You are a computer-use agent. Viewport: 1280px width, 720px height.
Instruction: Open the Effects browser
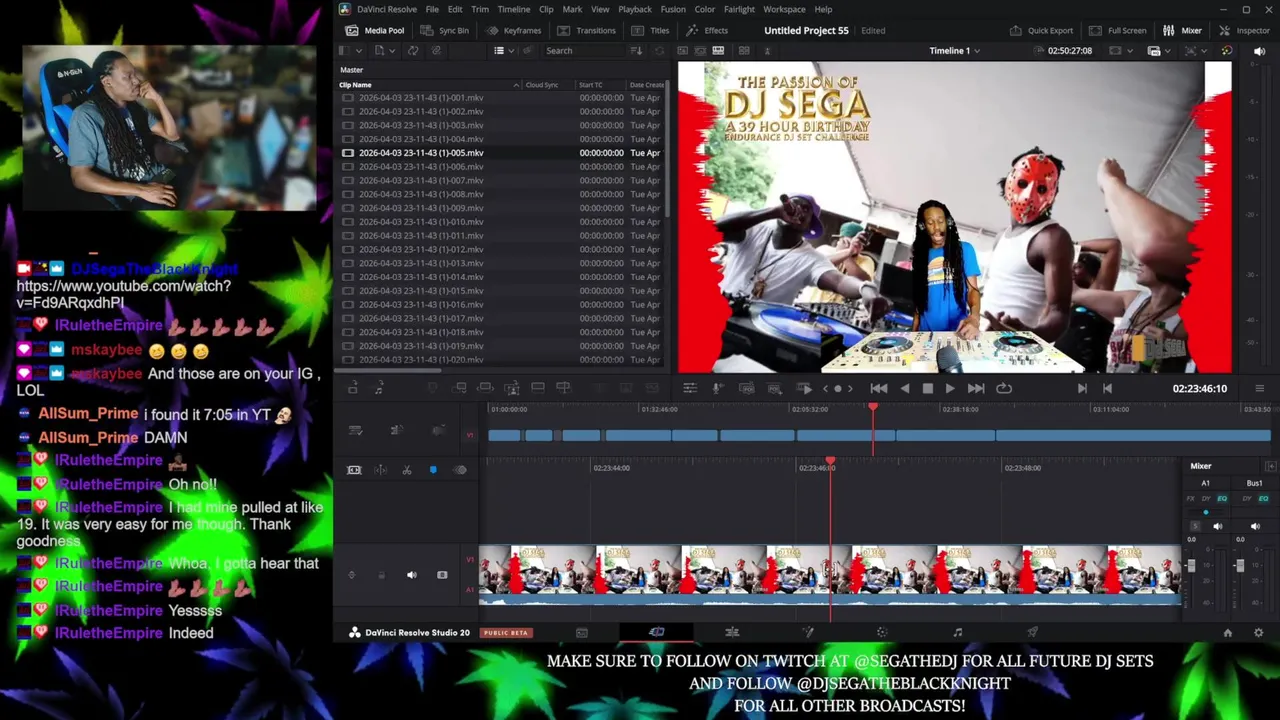(707, 30)
